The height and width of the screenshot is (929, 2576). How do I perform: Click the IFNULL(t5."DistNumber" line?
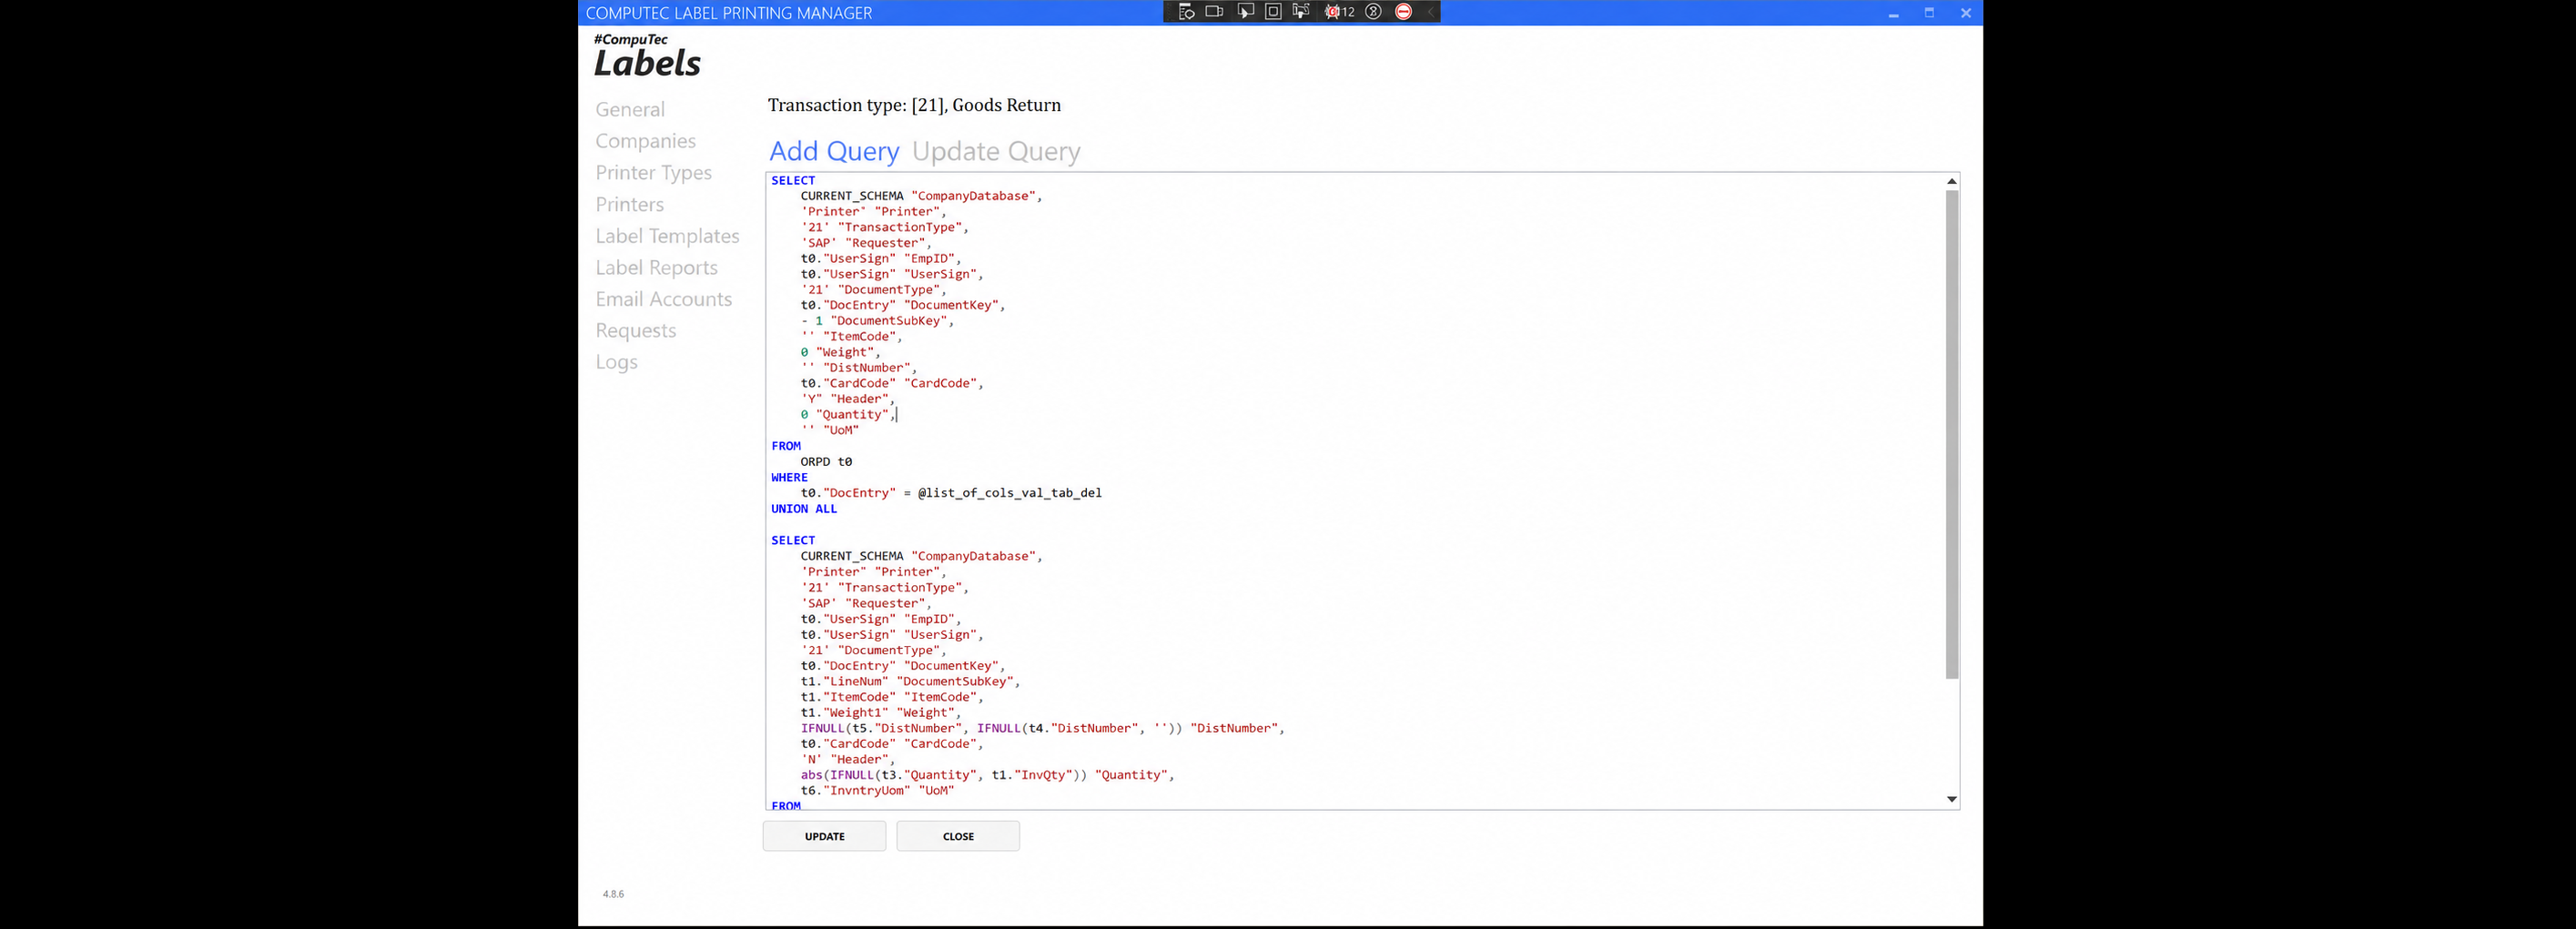click(x=1042, y=729)
